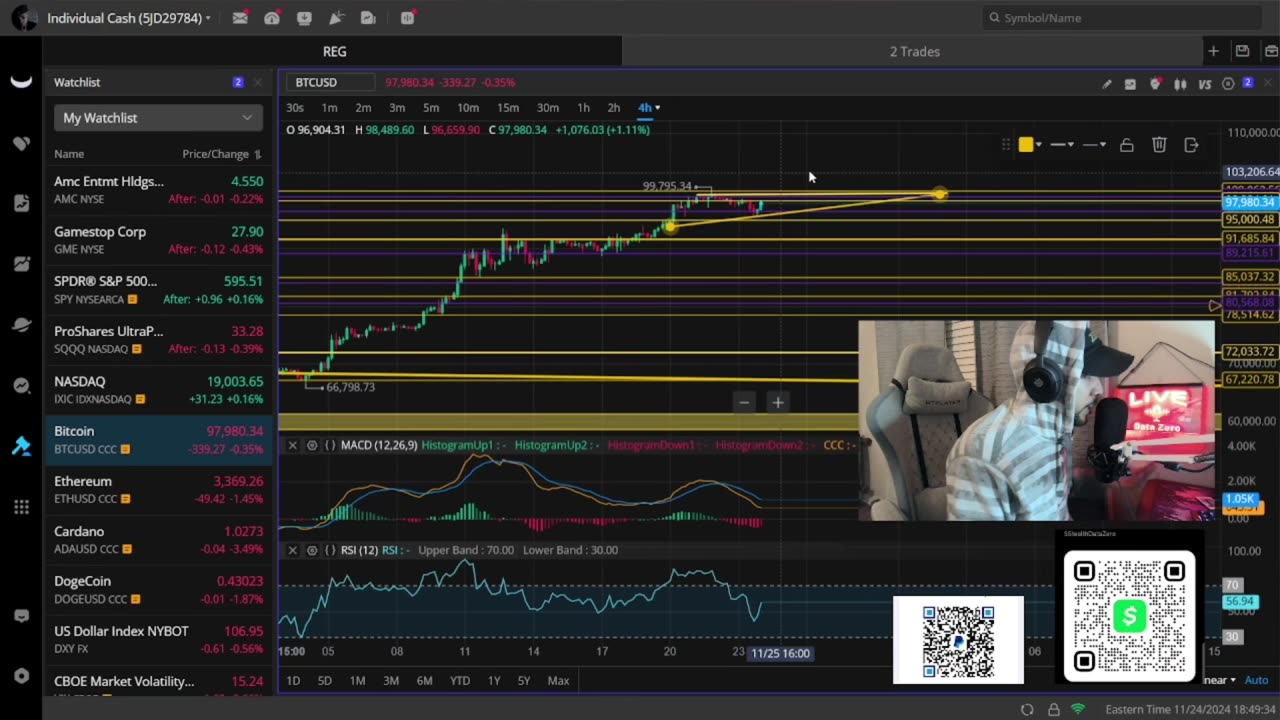1280x720 pixels.
Task: Open the apps grid icon in sidebar
Action: tap(21, 507)
